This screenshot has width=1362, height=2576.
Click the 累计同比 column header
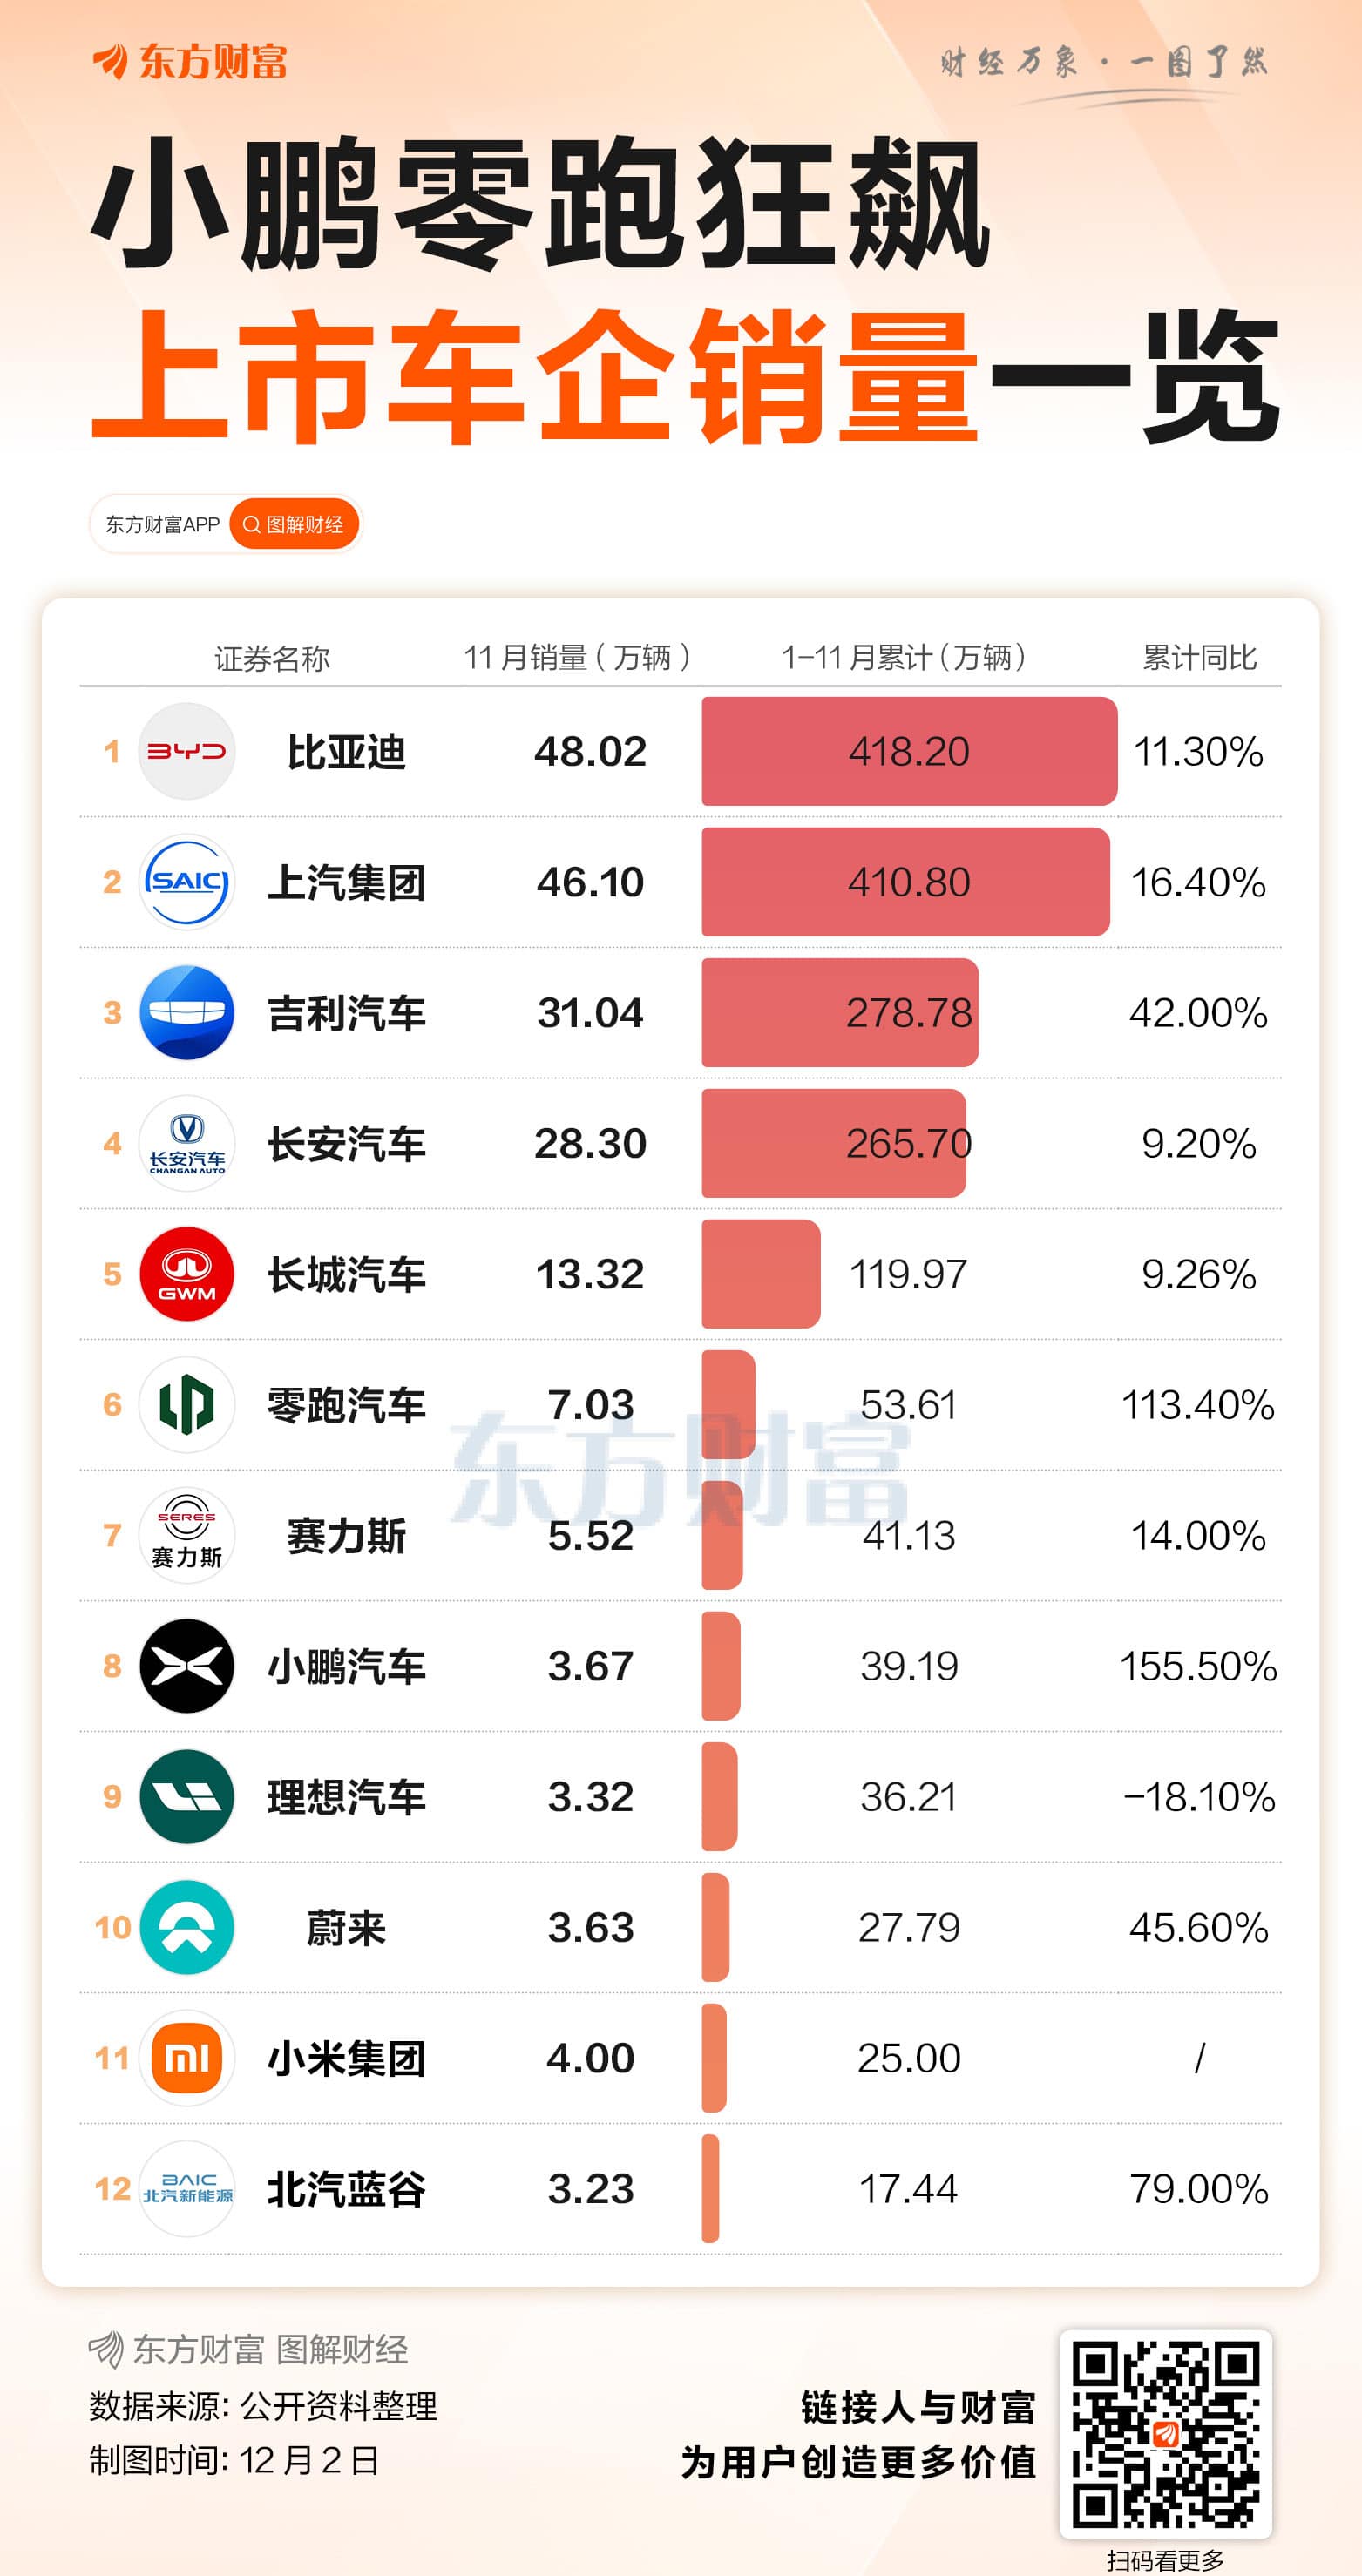(x=1199, y=657)
